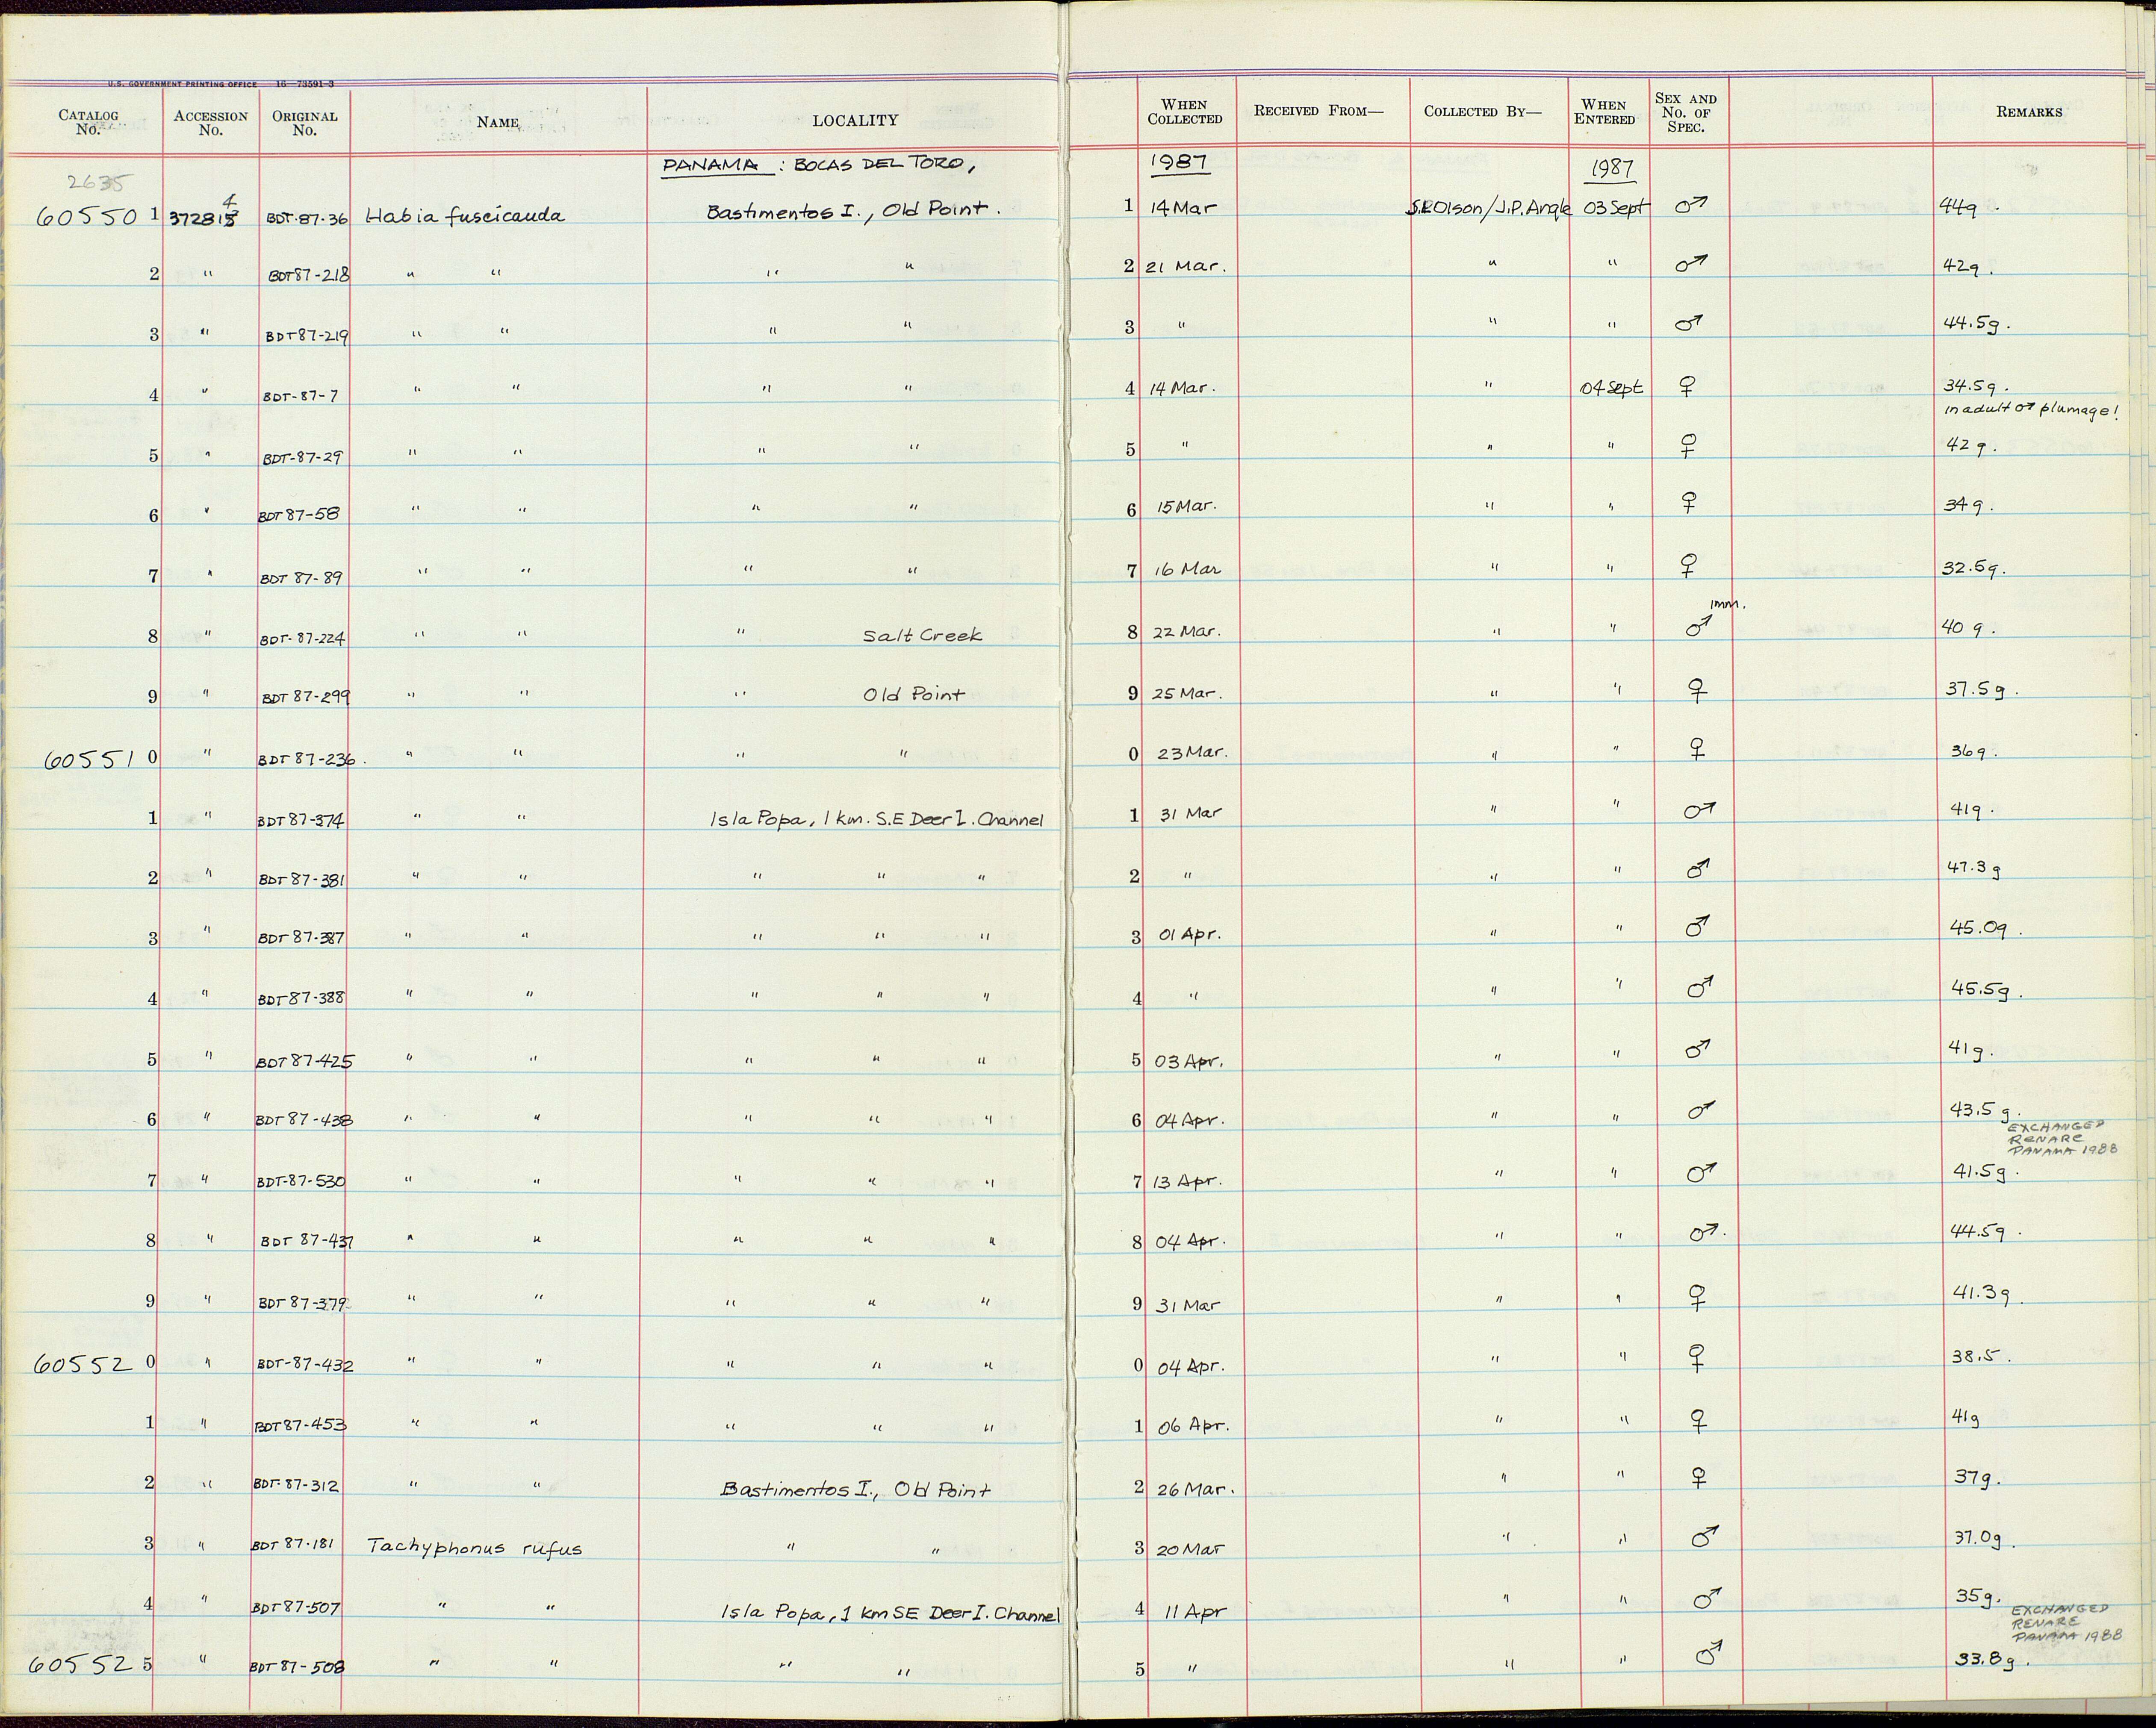Click collected date '13 Apr.'
This screenshot has height=1728, width=2156.
[1188, 1182]
